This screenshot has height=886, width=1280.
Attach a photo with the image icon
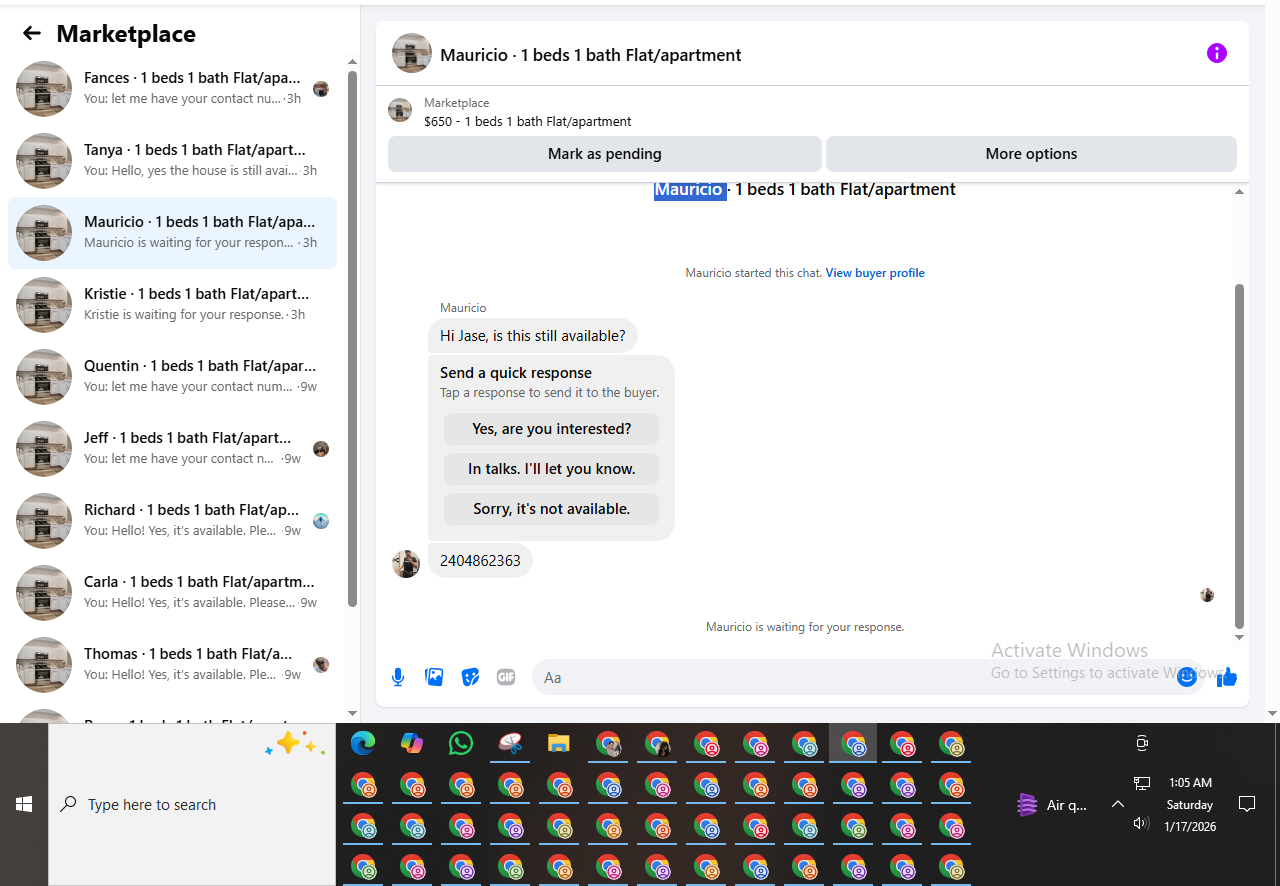(x=434, y=677)
